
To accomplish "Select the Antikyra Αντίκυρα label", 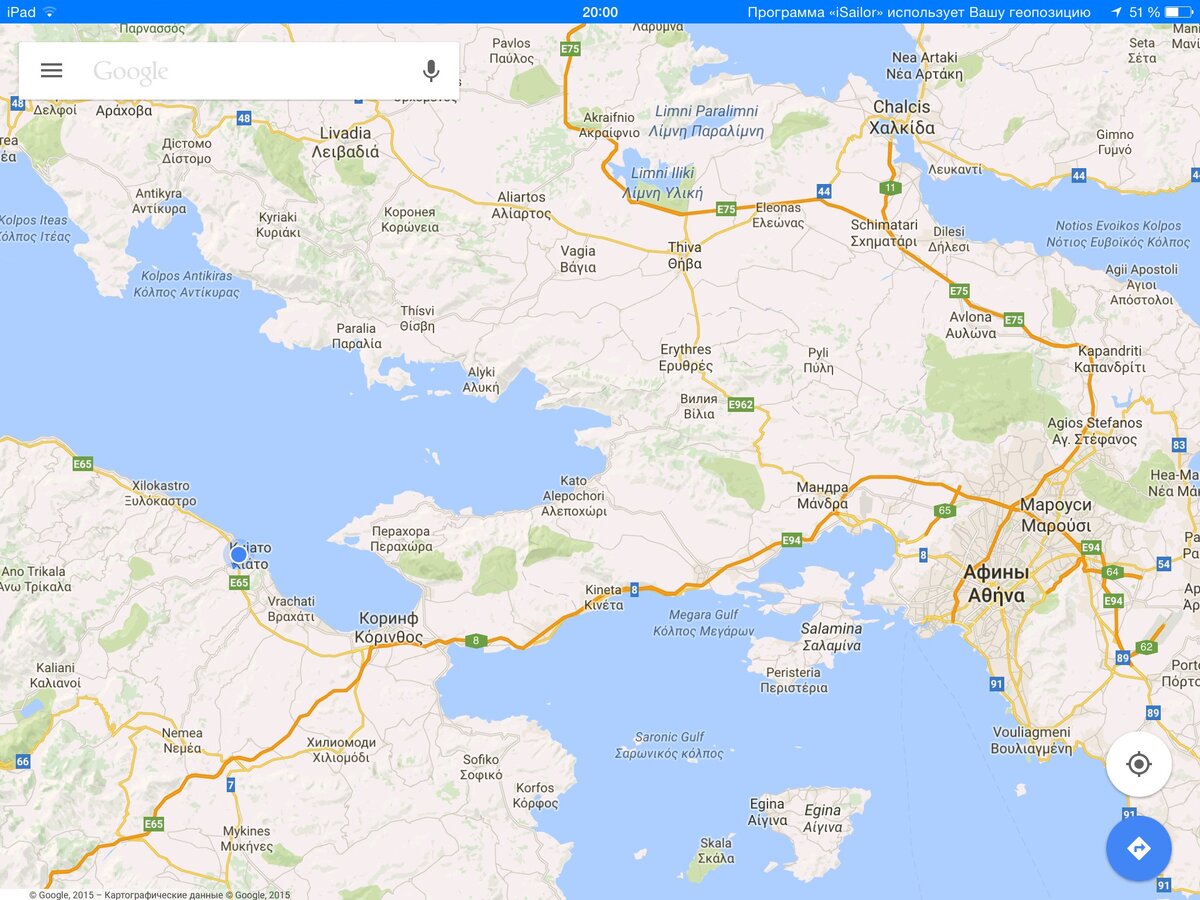I will (x=159, y=200).
